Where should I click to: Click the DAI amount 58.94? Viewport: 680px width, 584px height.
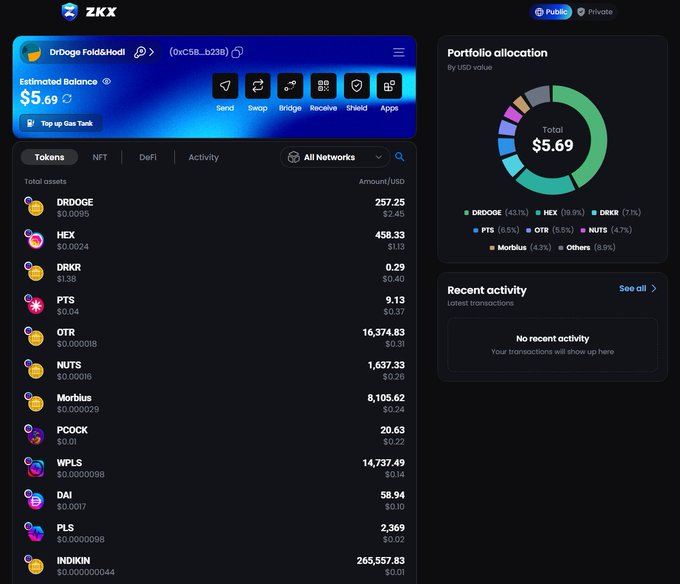pyautogui.click(x=392, y=495)
